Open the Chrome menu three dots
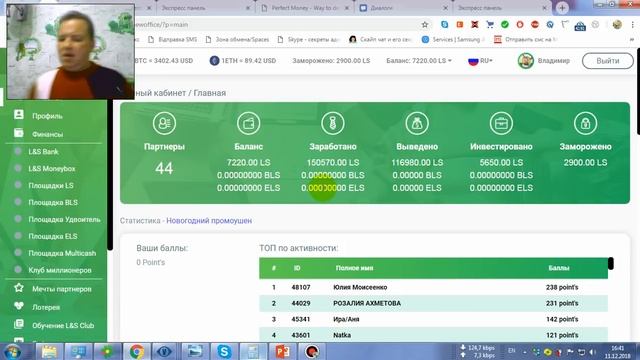 (x=632, y=24)
